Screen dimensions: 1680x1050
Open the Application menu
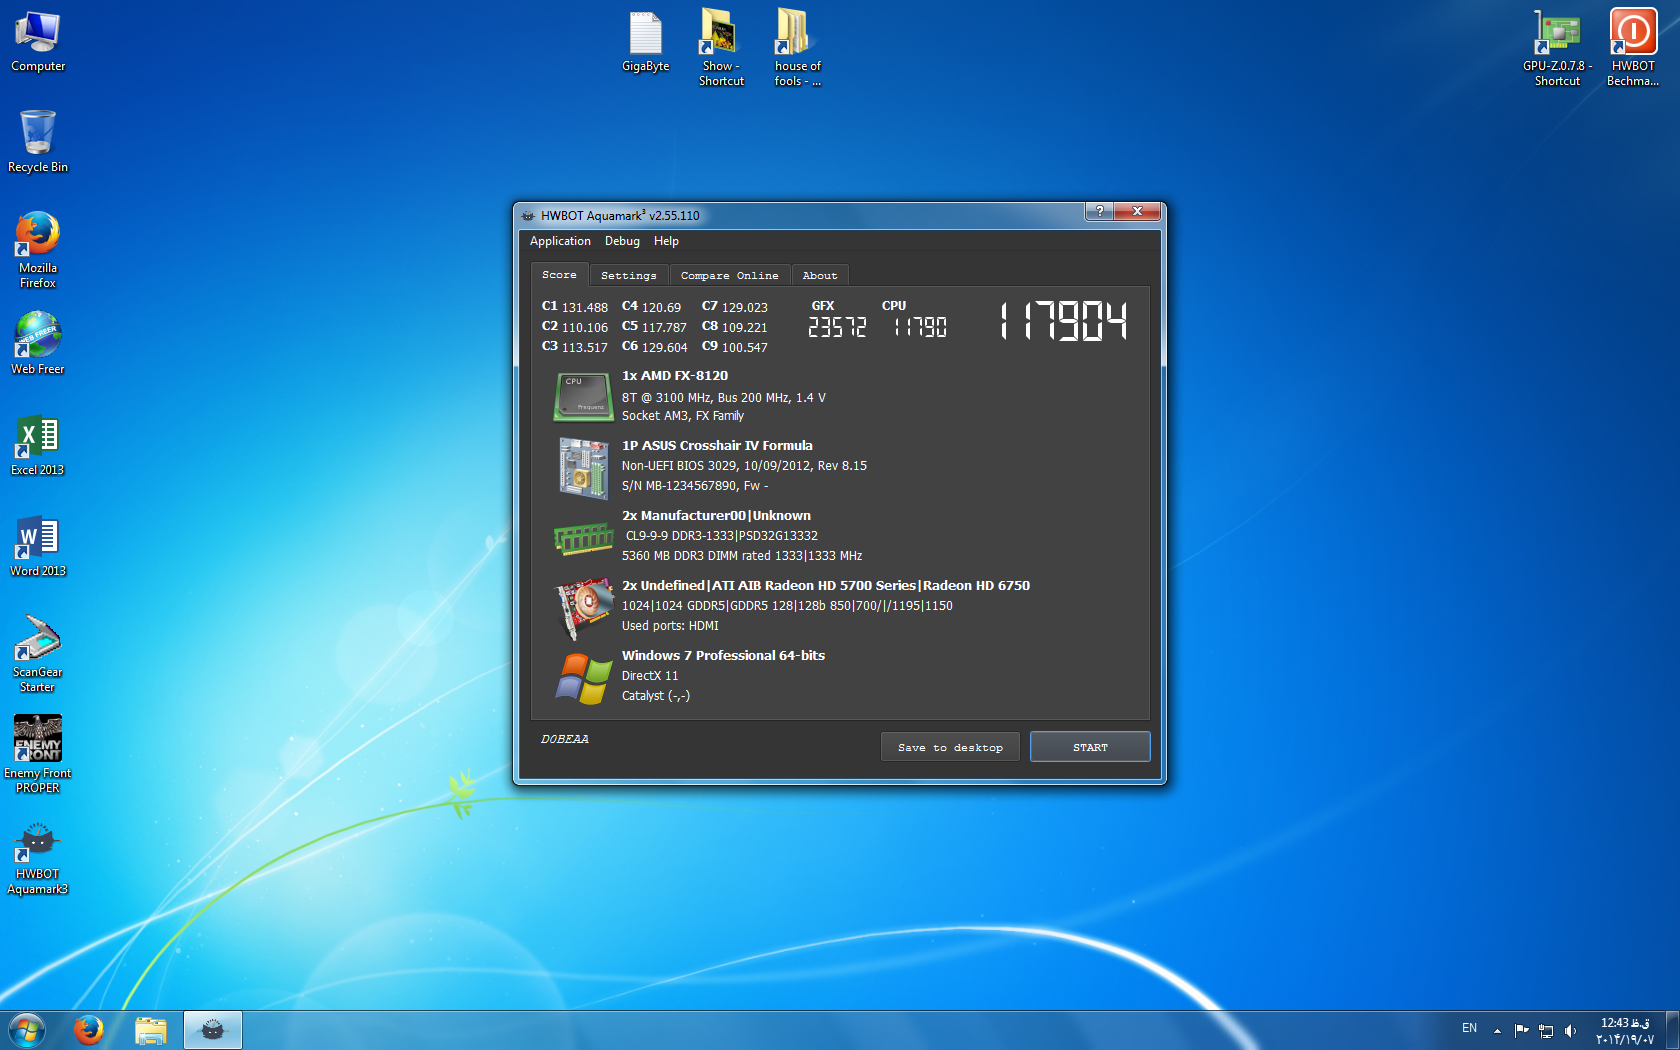pos(560,241)
